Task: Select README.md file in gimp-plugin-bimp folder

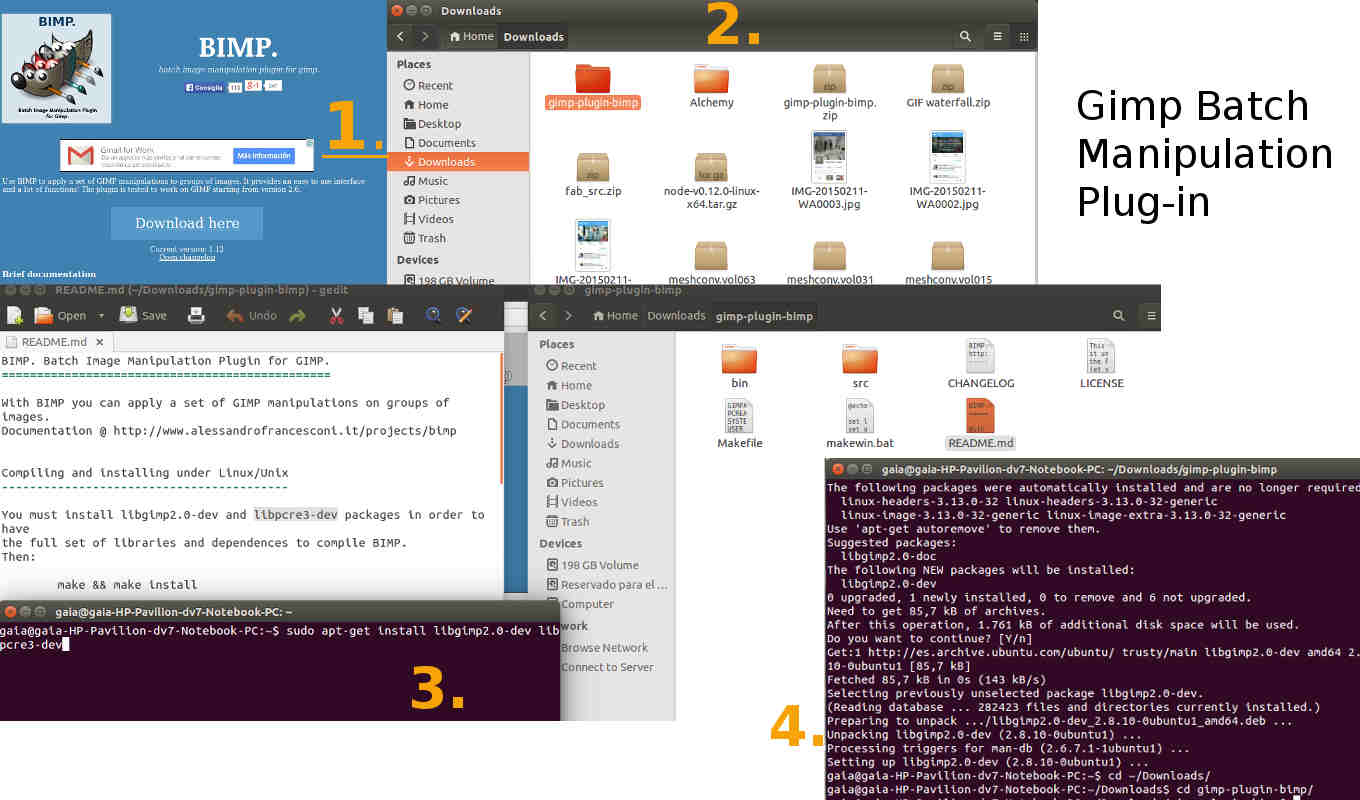Action: point(981,424)
